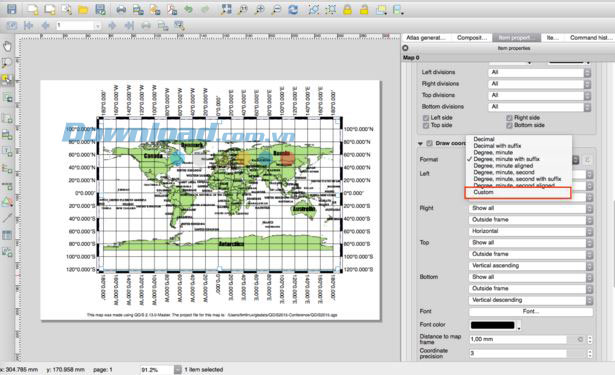Click the Zoom in magnifier icon
Image resolution: width=615 pixels, height=375 pixels.
(x=260, y=9)
